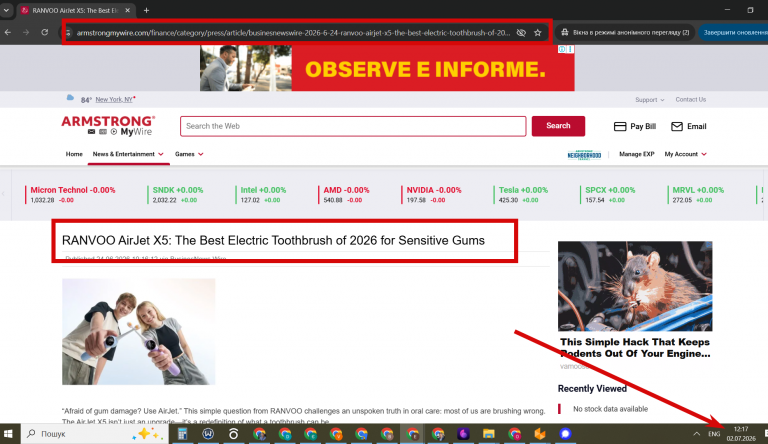Click the weather cloud icon
The width and height of the screenshot is (768, 444).
tap(70, 98)
